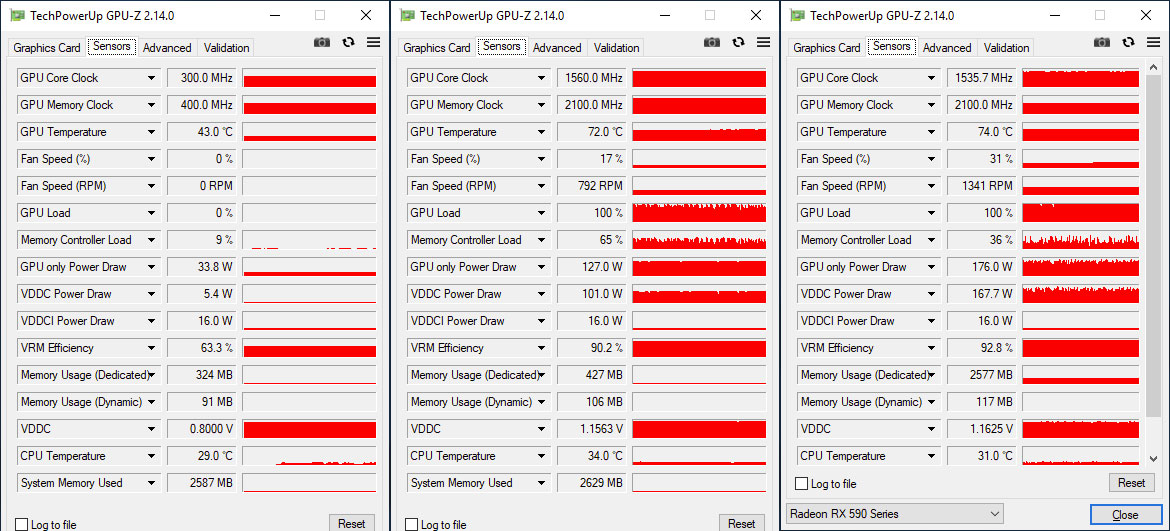Click the GPU Load graph in the middle window
The height and width of the screenshot is (531, 1170).
click(x=699, y=213)
